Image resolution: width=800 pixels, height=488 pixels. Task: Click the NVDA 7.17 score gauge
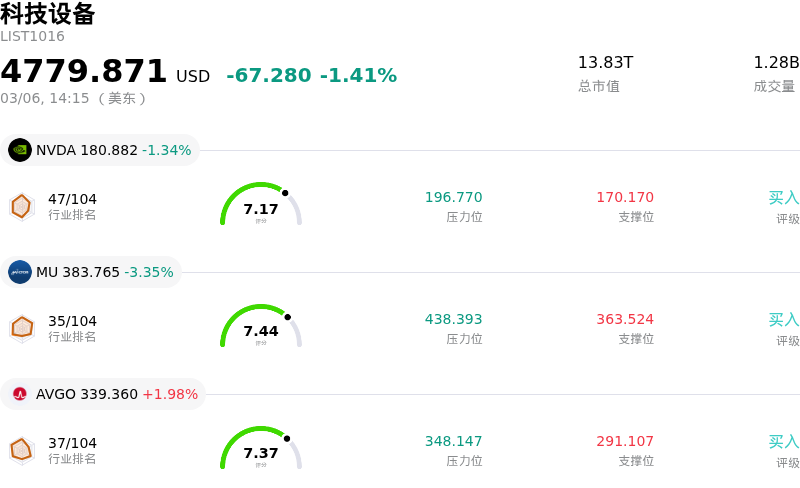point(261,206)
